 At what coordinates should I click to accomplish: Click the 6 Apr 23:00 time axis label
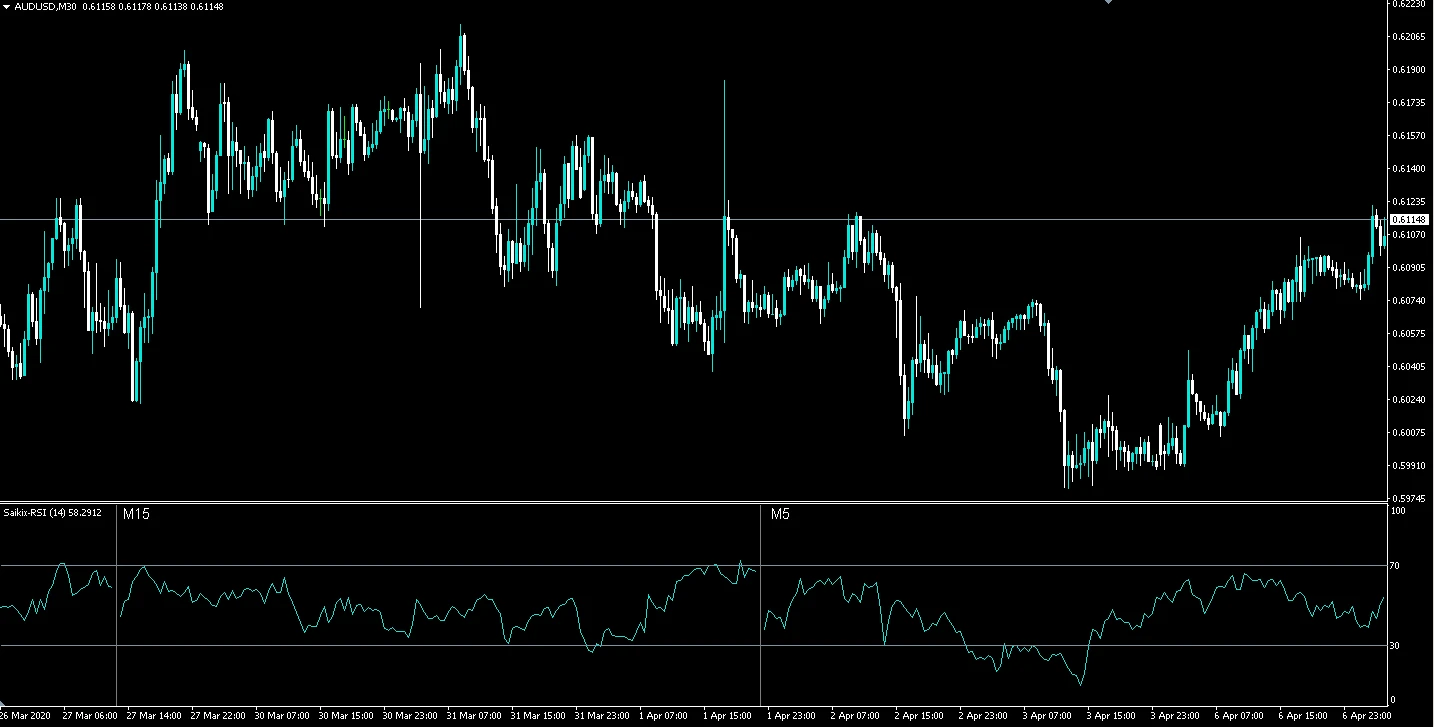(1366, 716)
